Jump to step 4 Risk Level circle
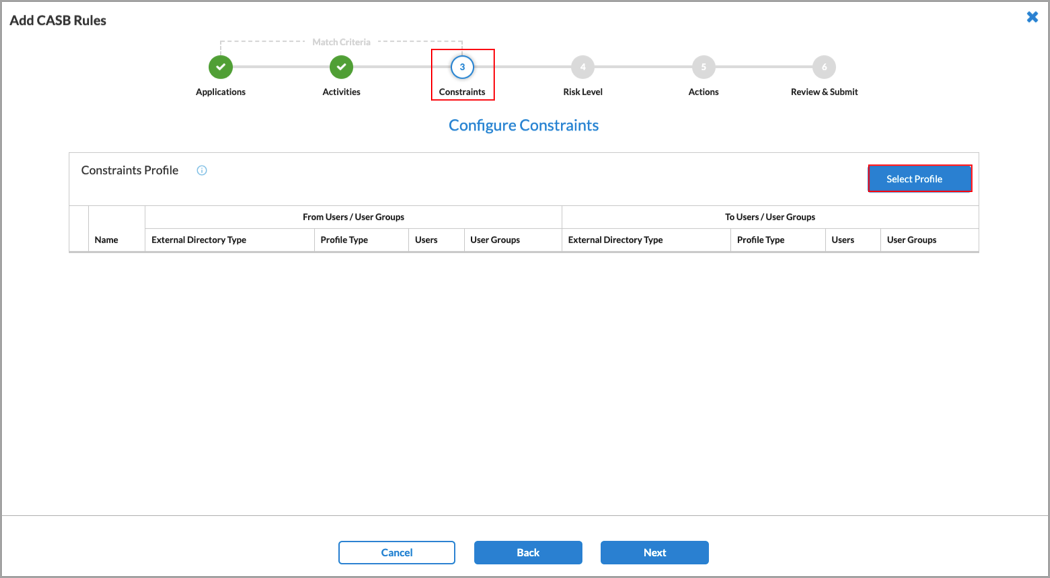Image resolution: width=1050 pixels, height=578 pixels. [582, 67]
